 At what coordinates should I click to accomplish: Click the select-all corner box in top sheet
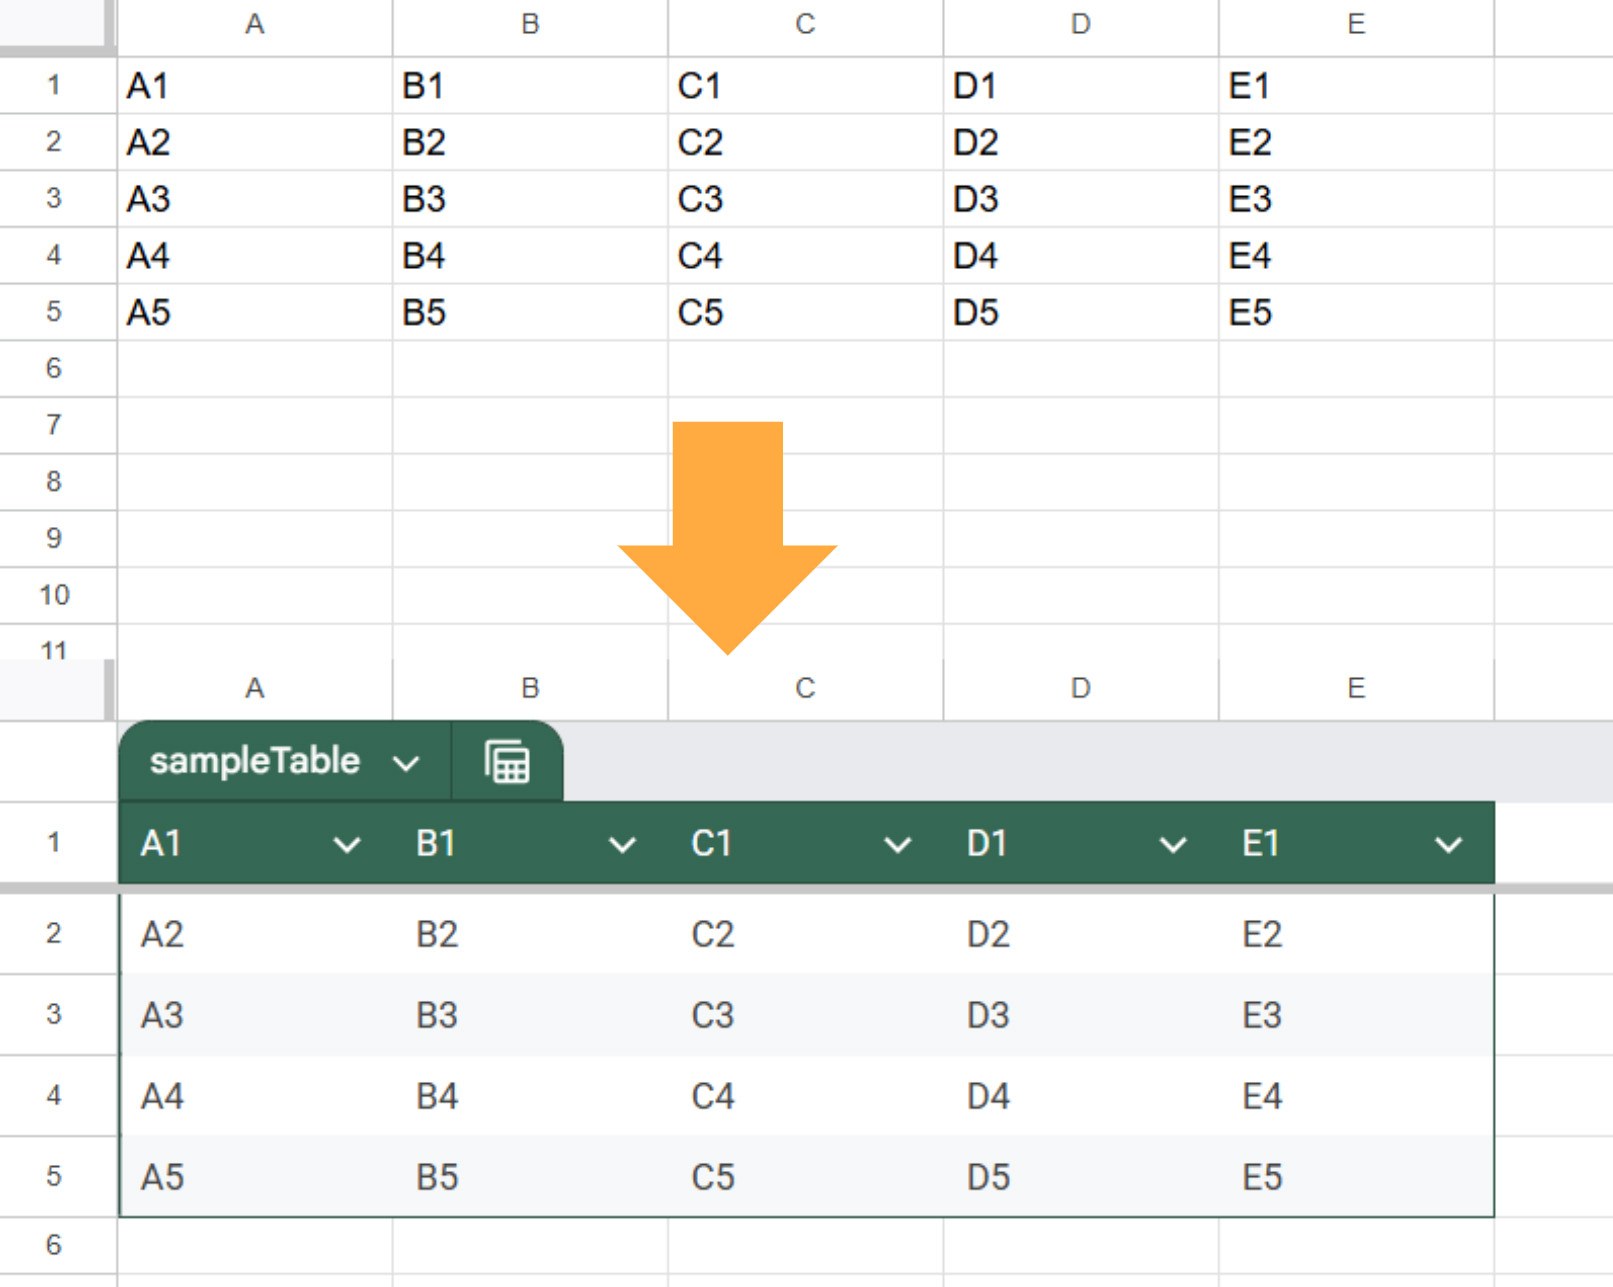54,25
